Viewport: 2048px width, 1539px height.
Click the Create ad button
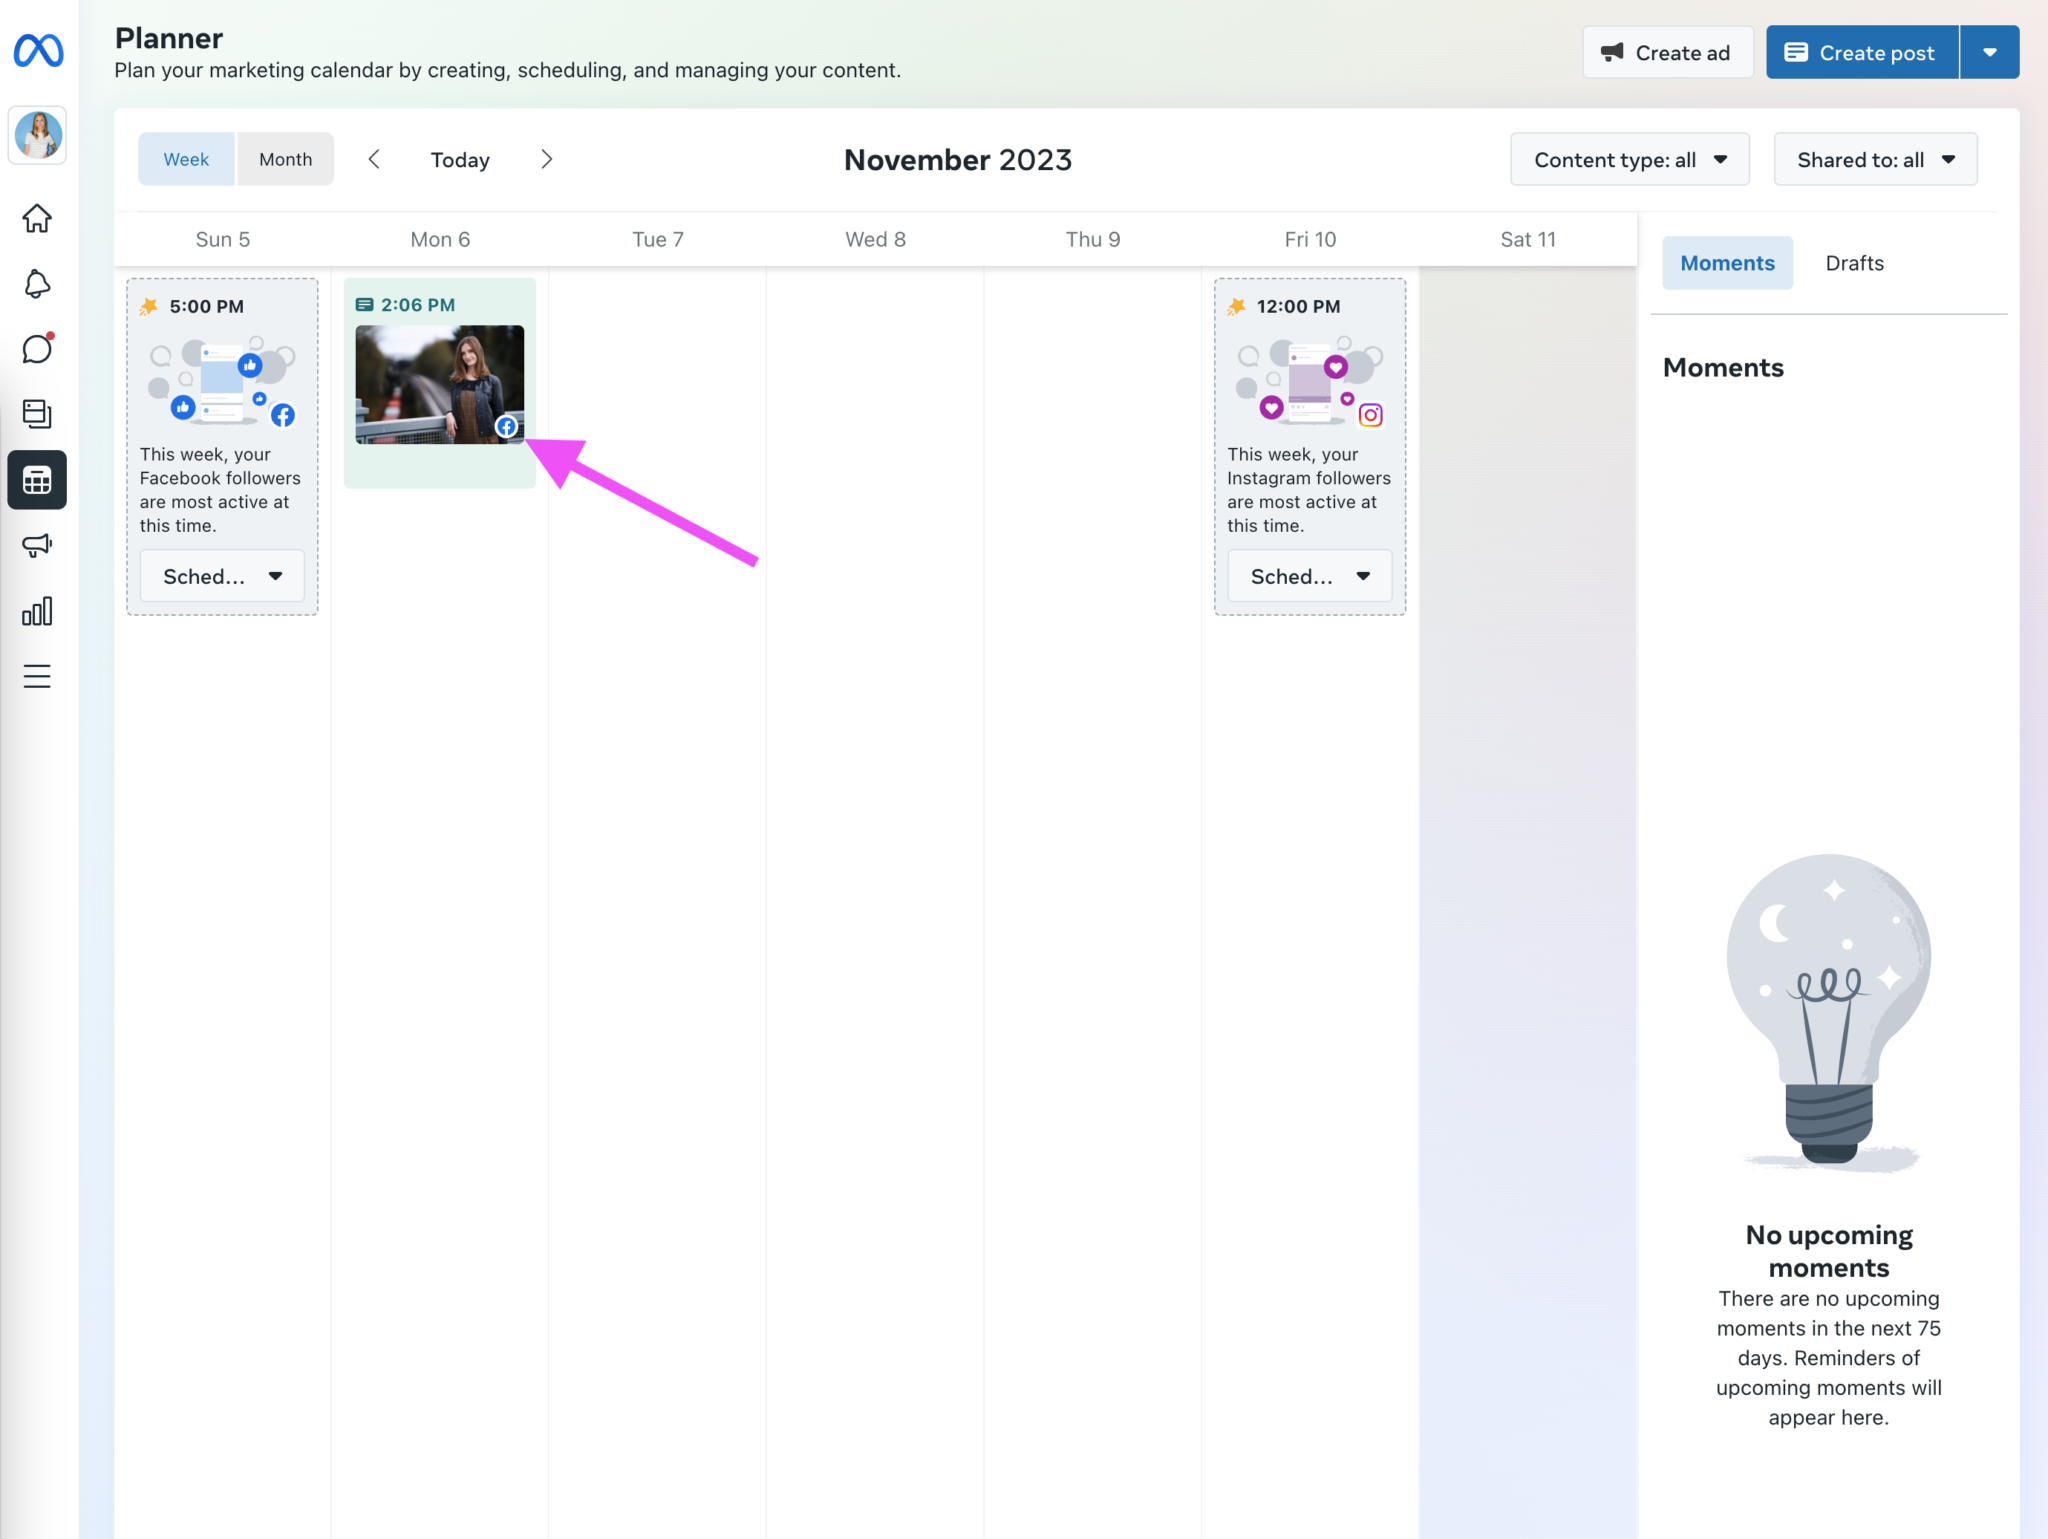point(1667,51)
